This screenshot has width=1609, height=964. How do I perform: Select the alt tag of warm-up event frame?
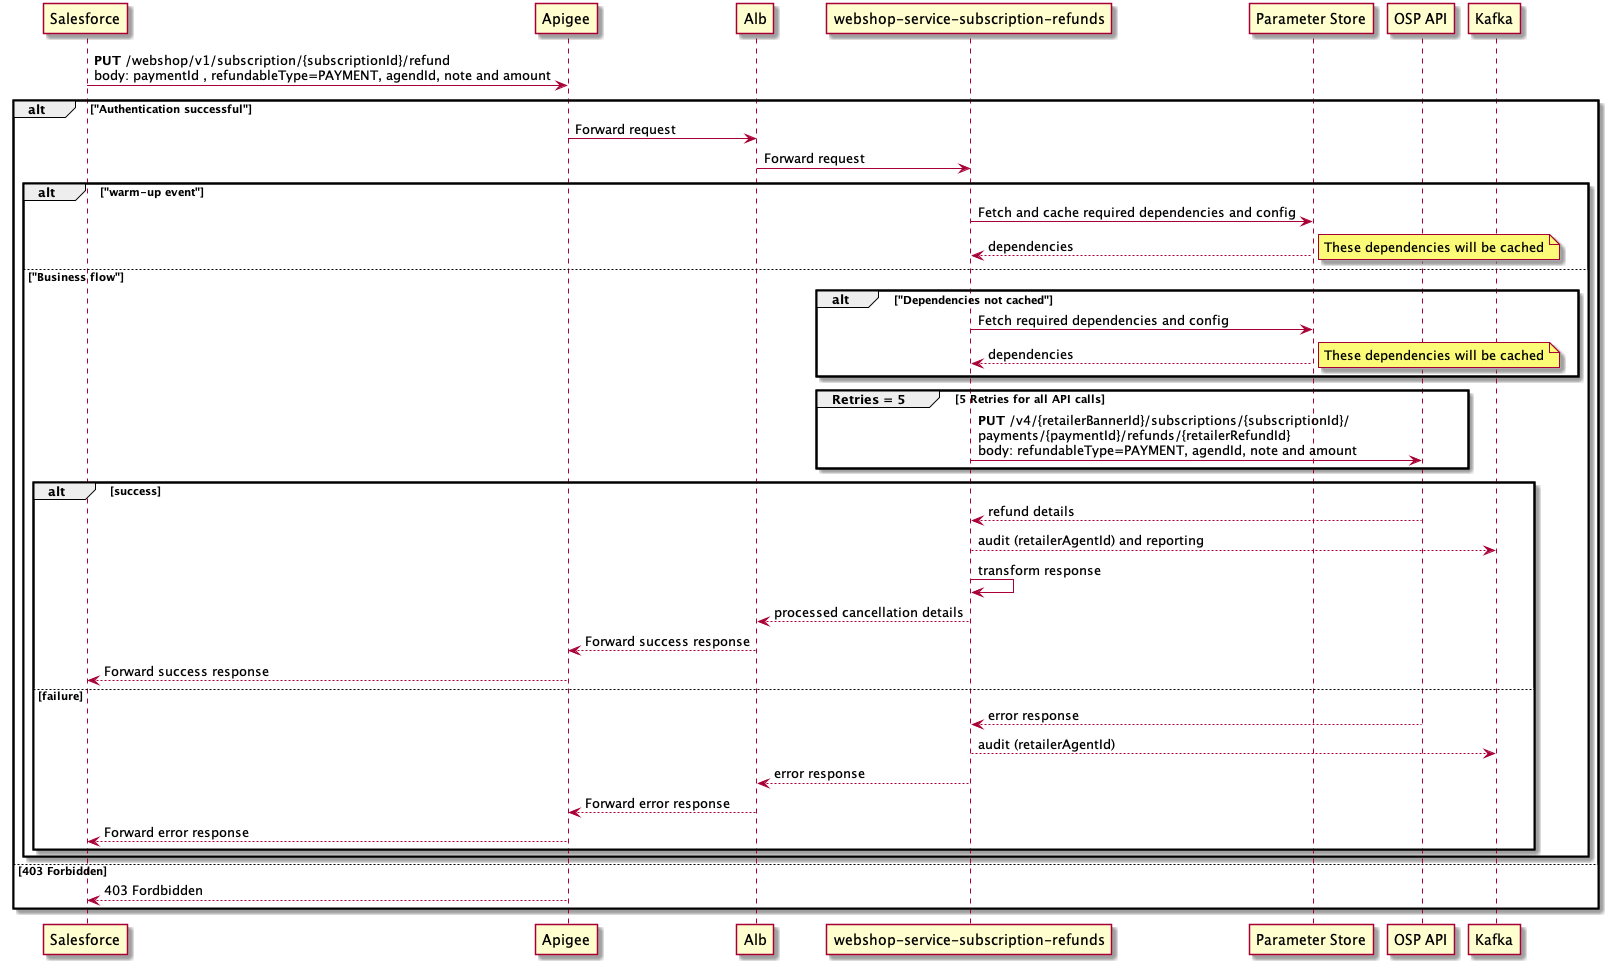pyautogui.click(x=48, y=193)
